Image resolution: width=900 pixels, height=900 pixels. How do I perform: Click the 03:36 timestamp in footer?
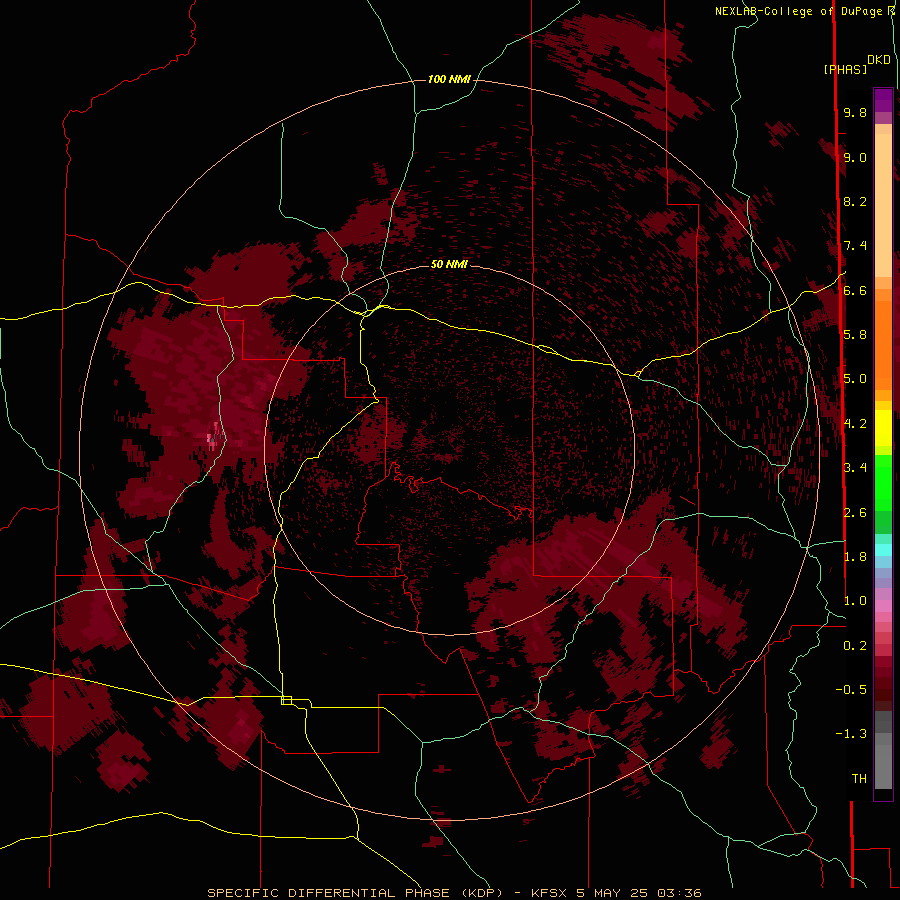[x=680, y=893]
